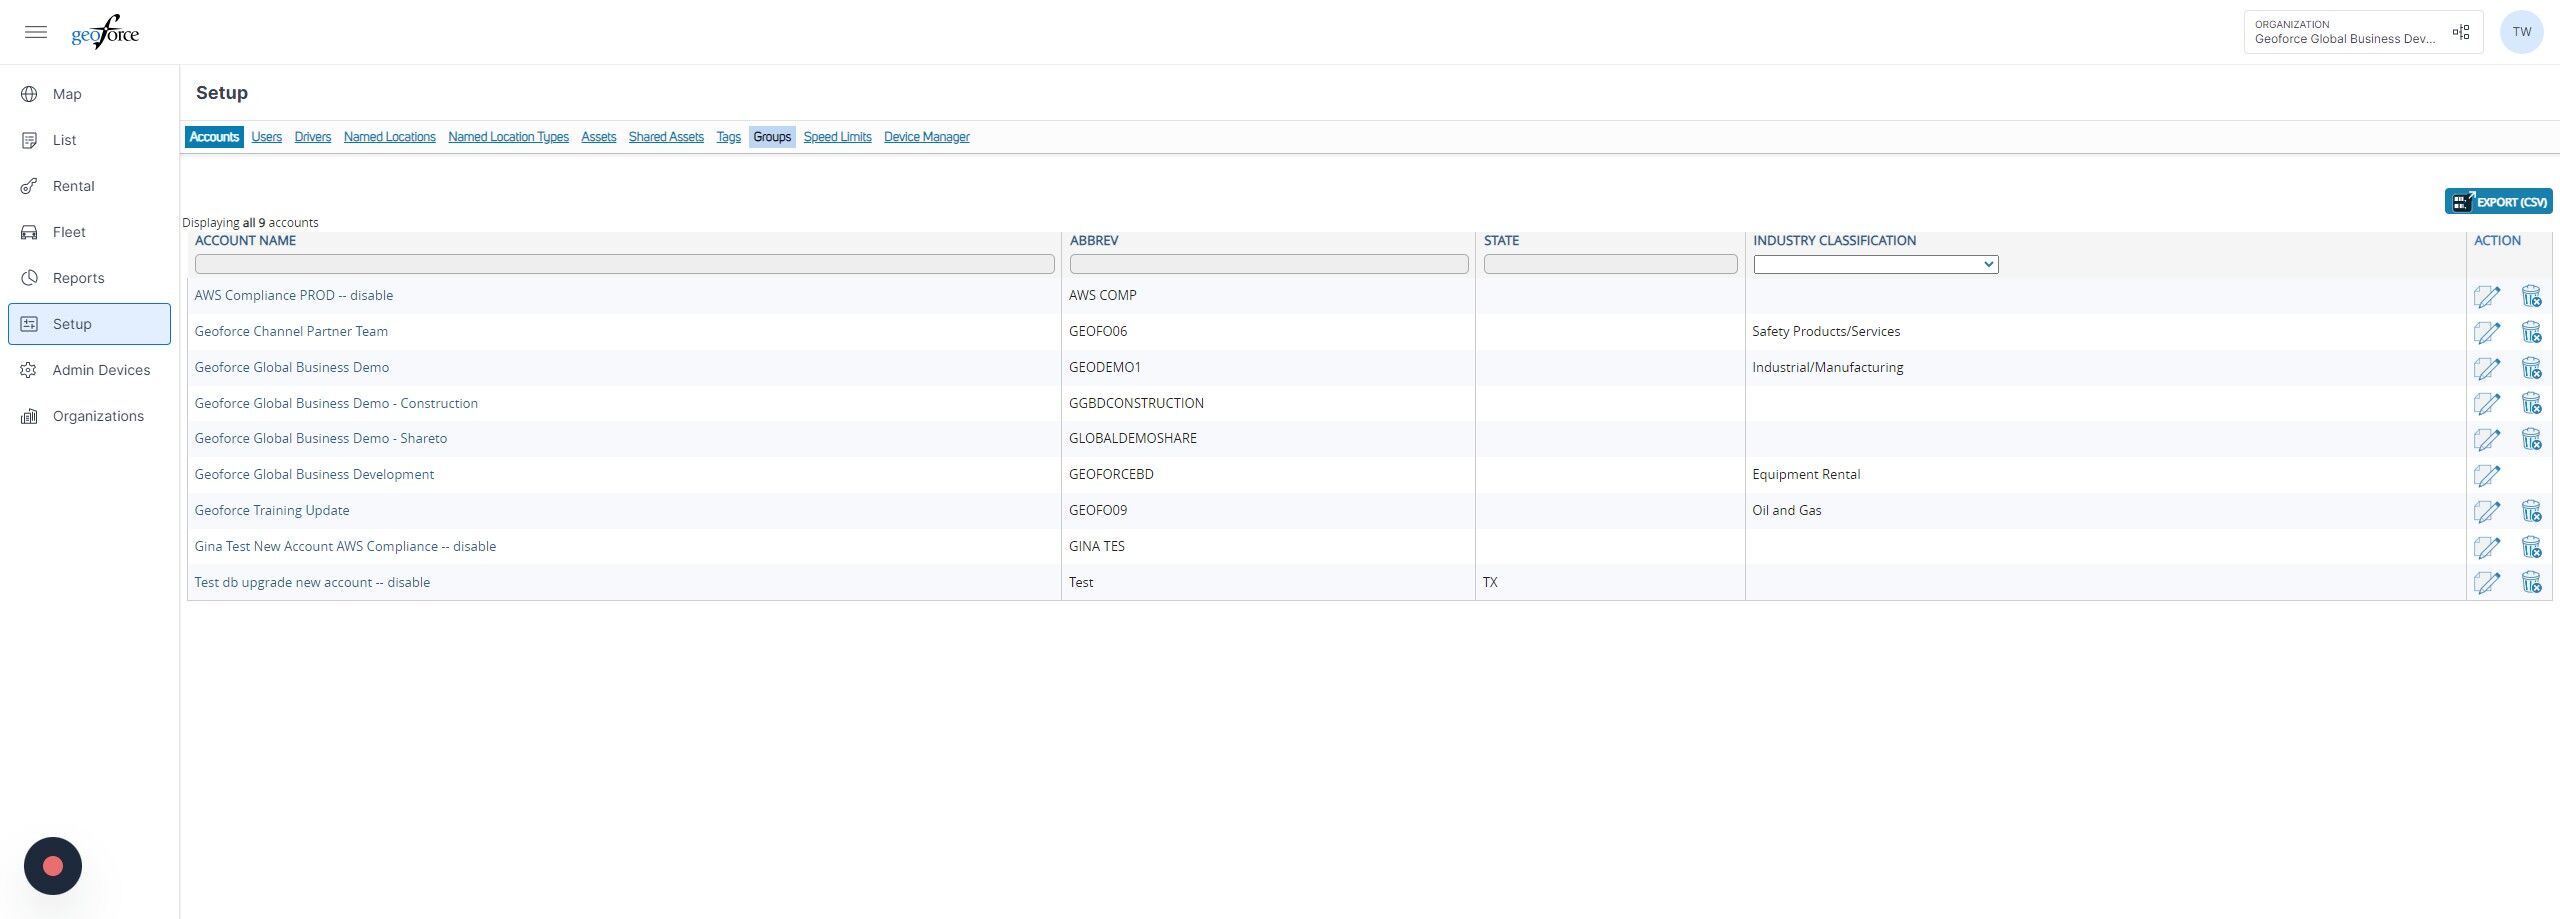Delete the GEODEMO1 account row
The height and width of the screenshot is (919, 2560).
(x=2531, y=368)
